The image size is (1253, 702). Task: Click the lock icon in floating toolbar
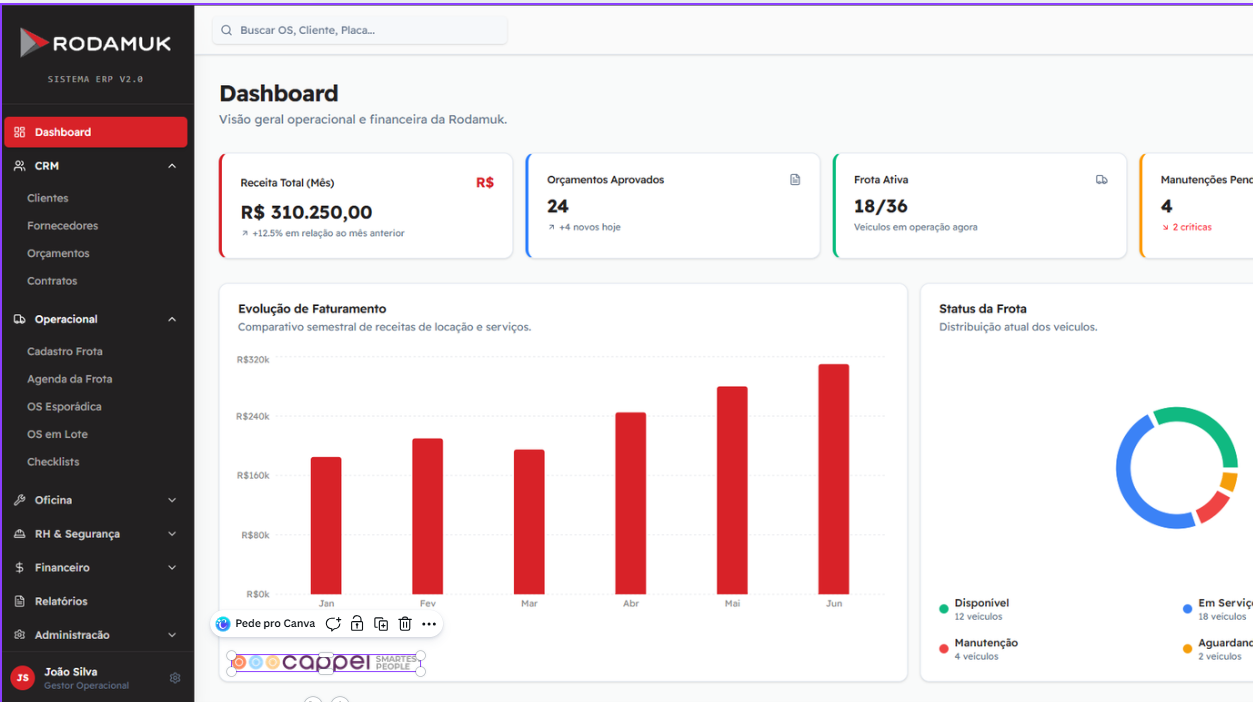pyautogui.click(x=357, y=624)
